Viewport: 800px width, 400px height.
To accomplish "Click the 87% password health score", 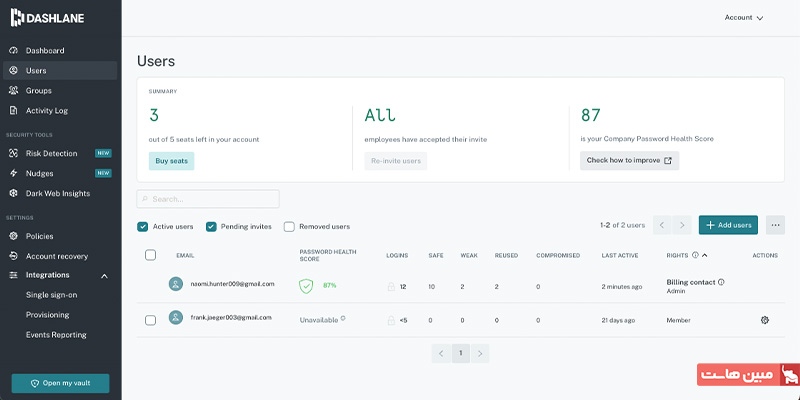I will click(x=330, y=286).
